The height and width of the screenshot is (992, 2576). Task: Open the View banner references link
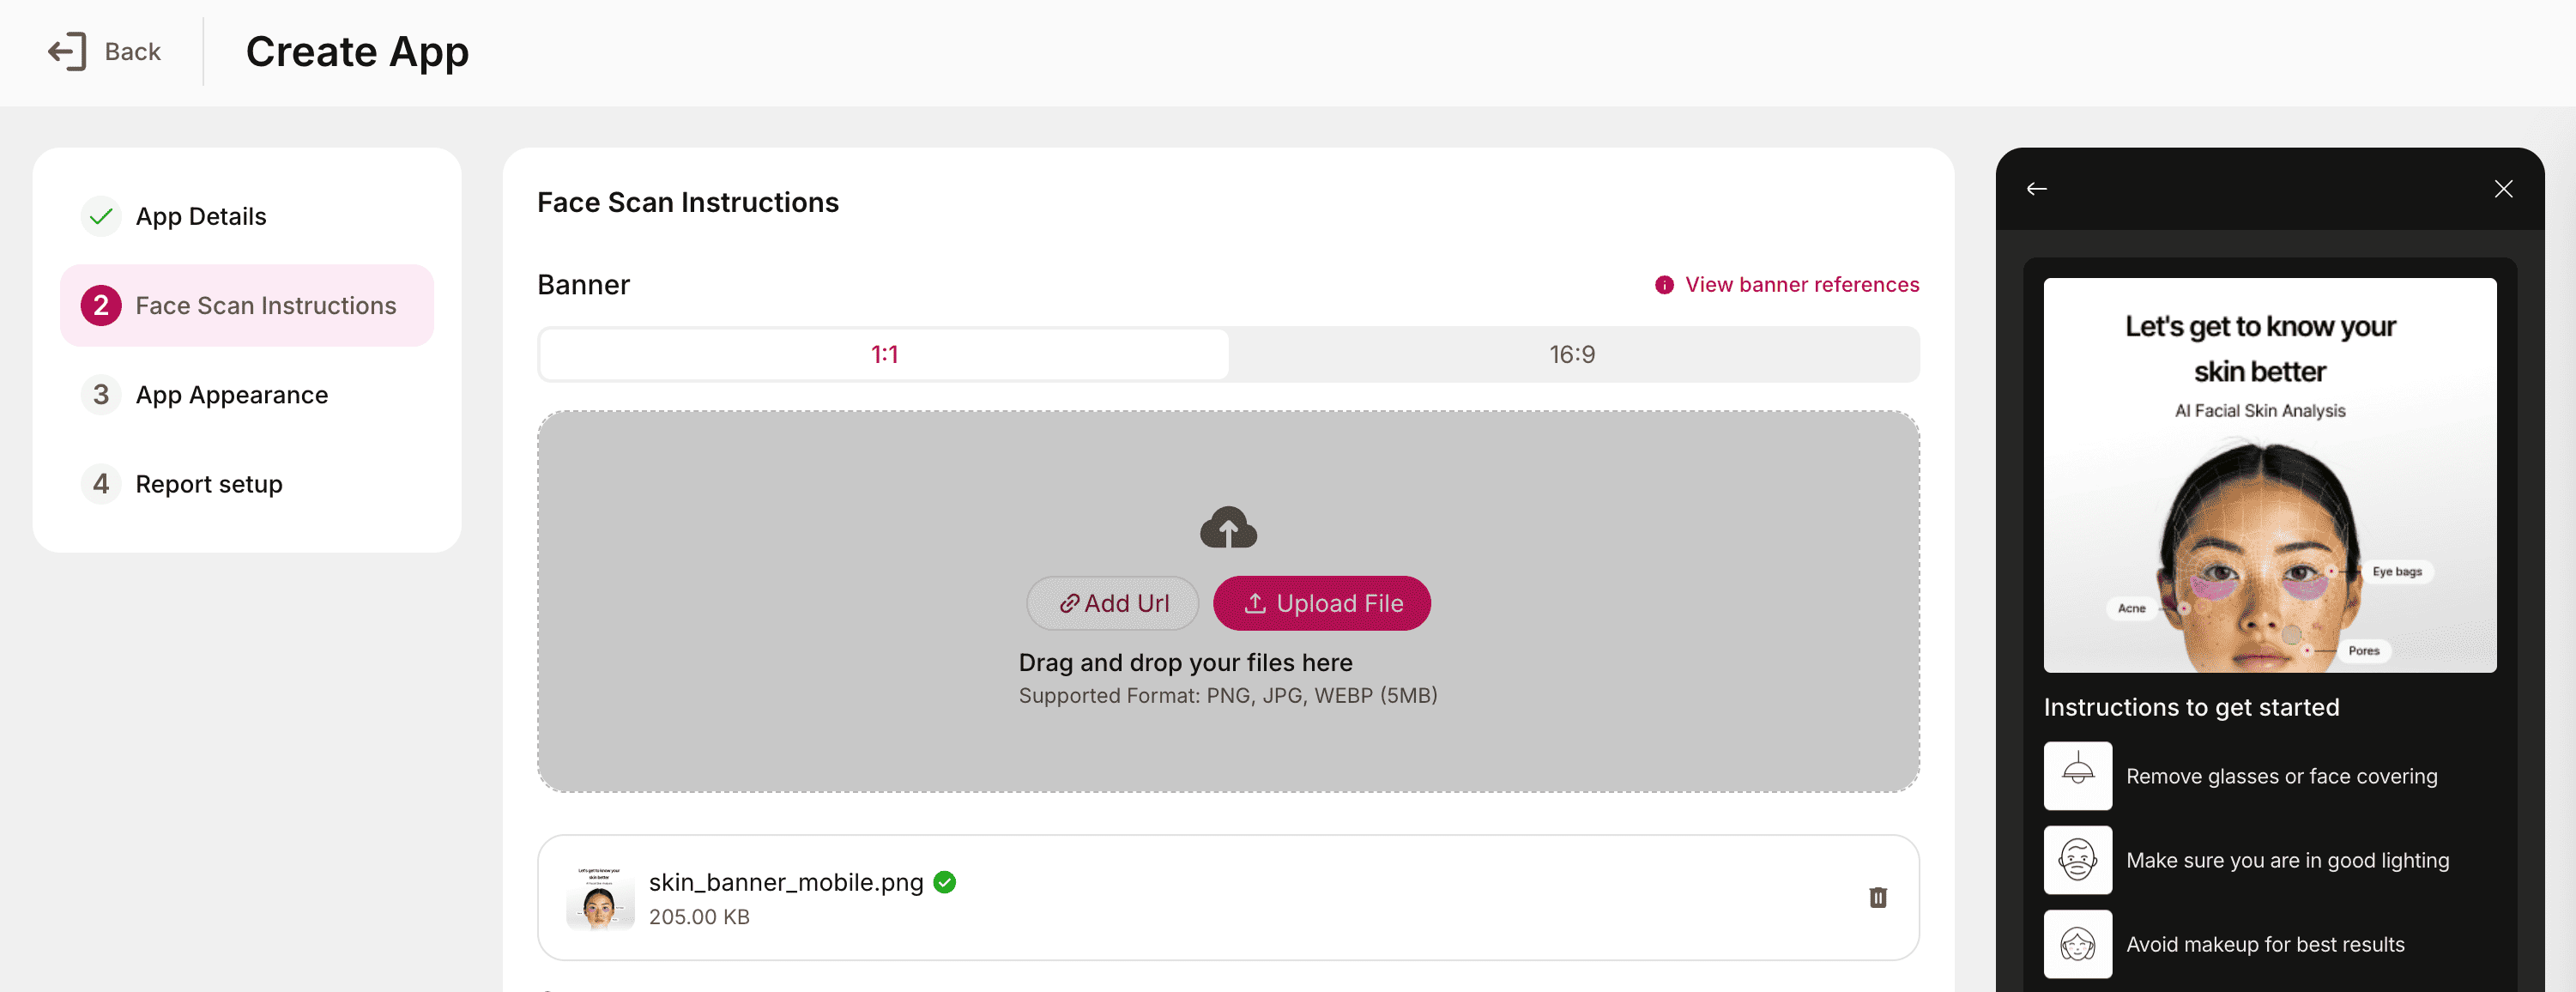[x=1801, y=285]
